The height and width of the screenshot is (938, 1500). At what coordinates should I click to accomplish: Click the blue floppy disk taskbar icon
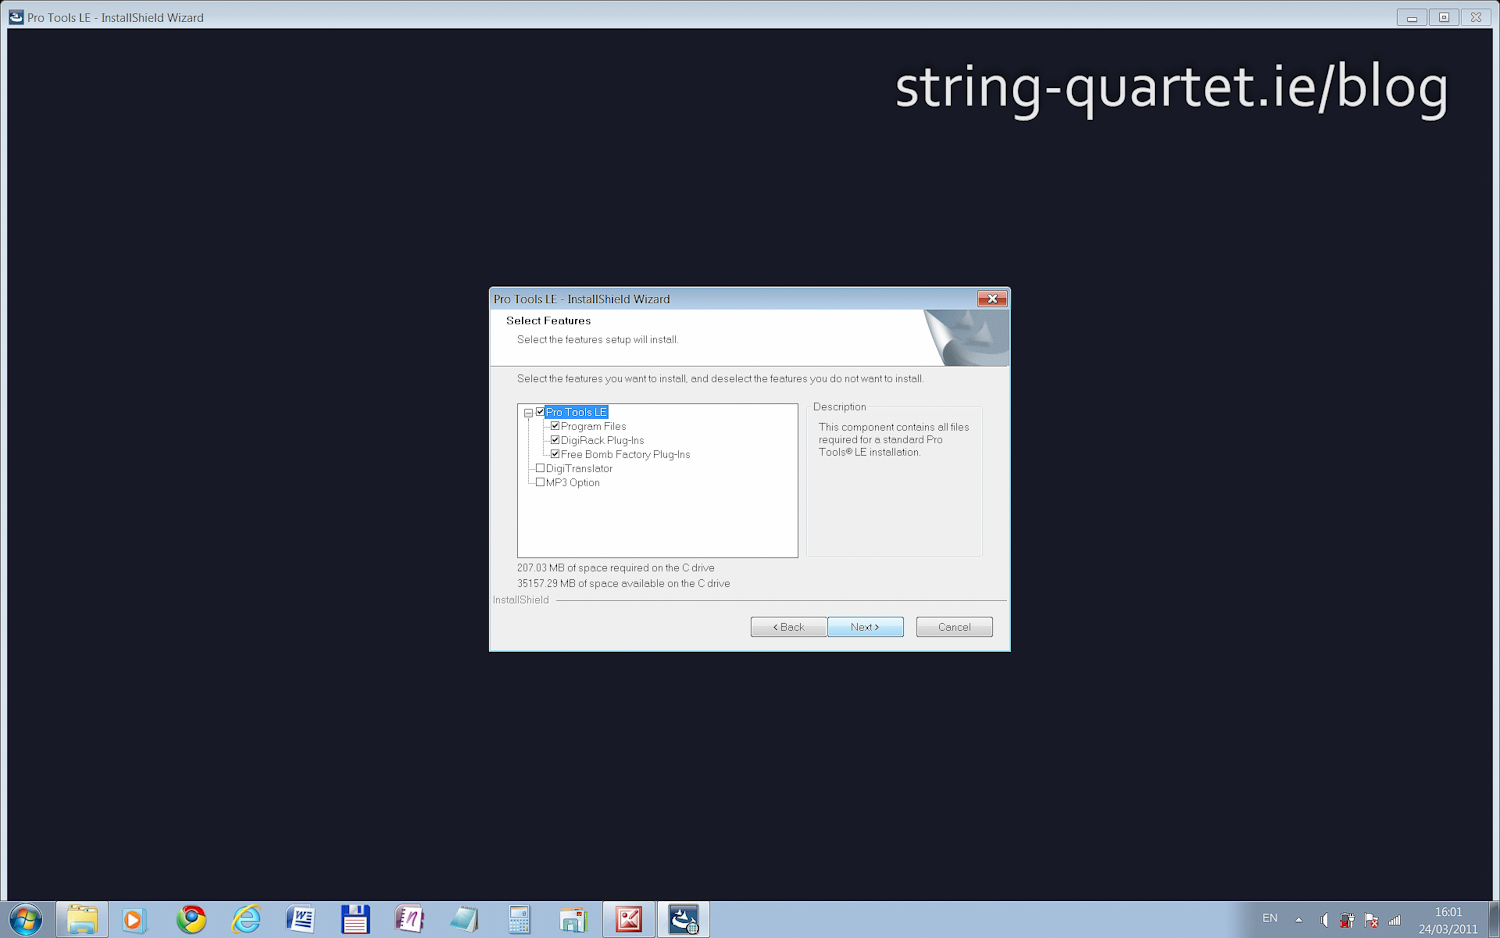pos(355,919)
